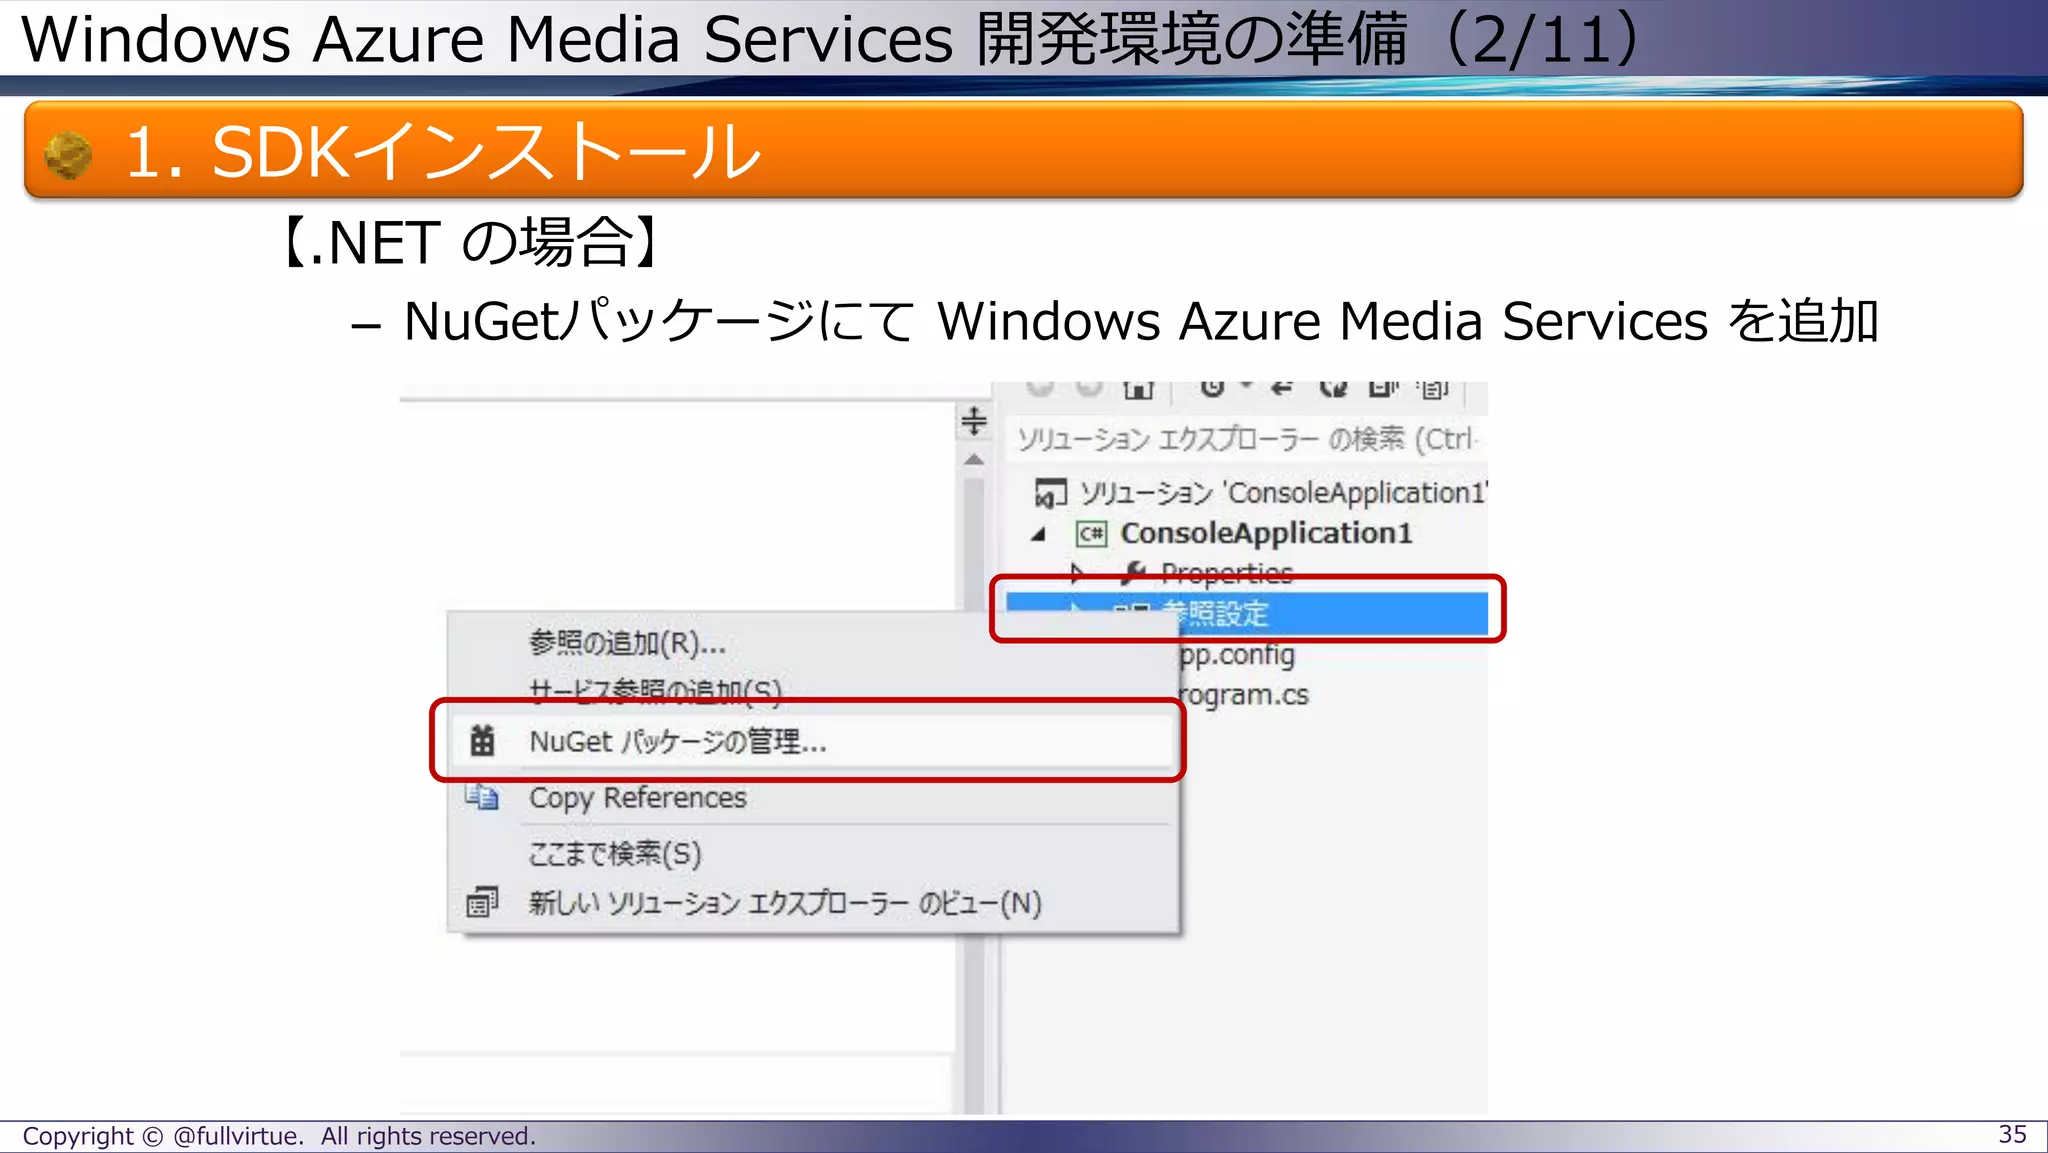
Task: Select ここまで検索(S) menu entry
Action: point(615,853)
